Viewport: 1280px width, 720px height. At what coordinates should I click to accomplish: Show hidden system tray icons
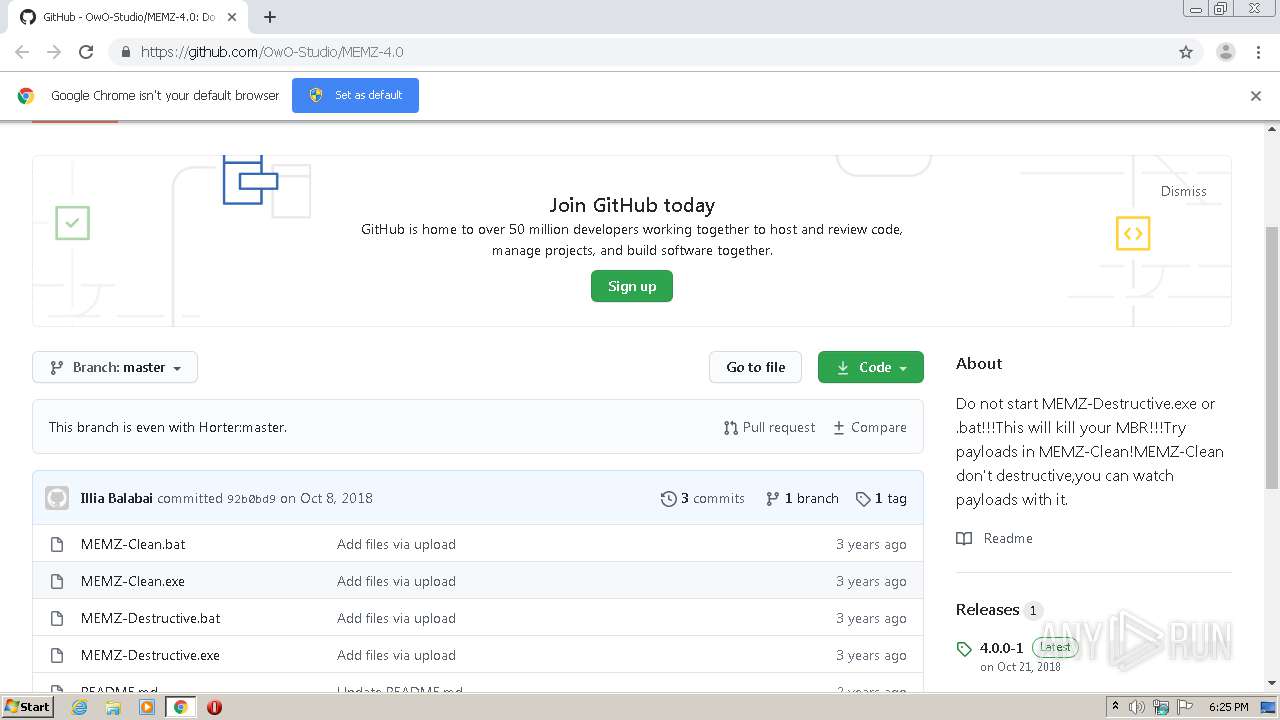pos(1116,707)
